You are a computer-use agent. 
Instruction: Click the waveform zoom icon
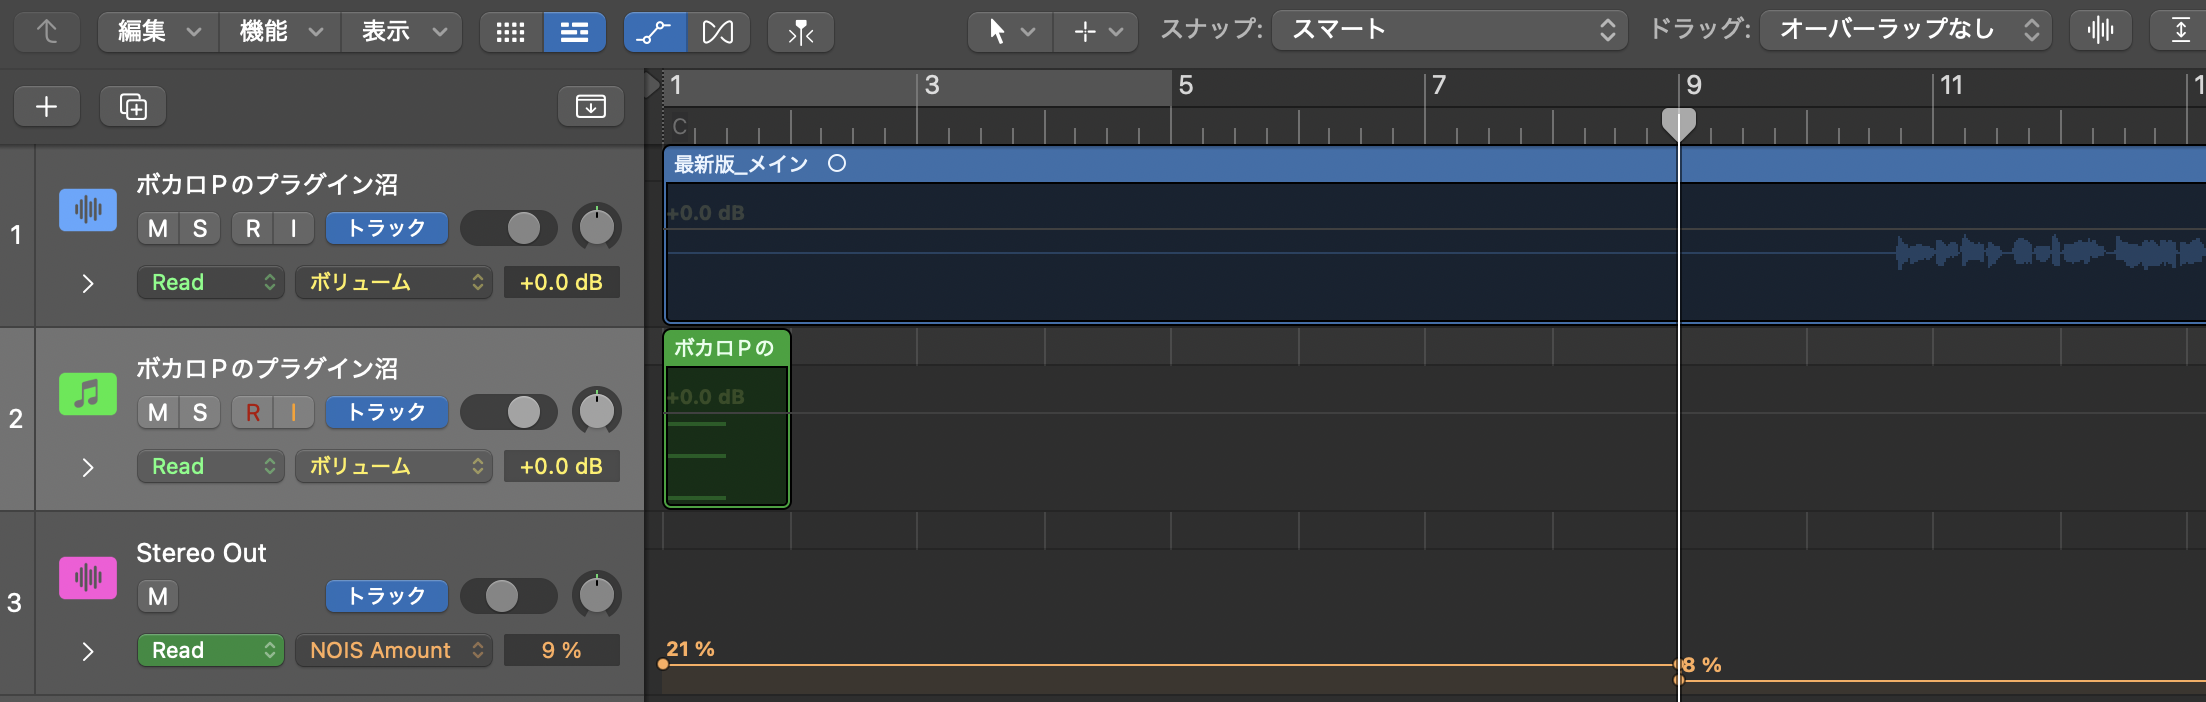[2100, 31]
